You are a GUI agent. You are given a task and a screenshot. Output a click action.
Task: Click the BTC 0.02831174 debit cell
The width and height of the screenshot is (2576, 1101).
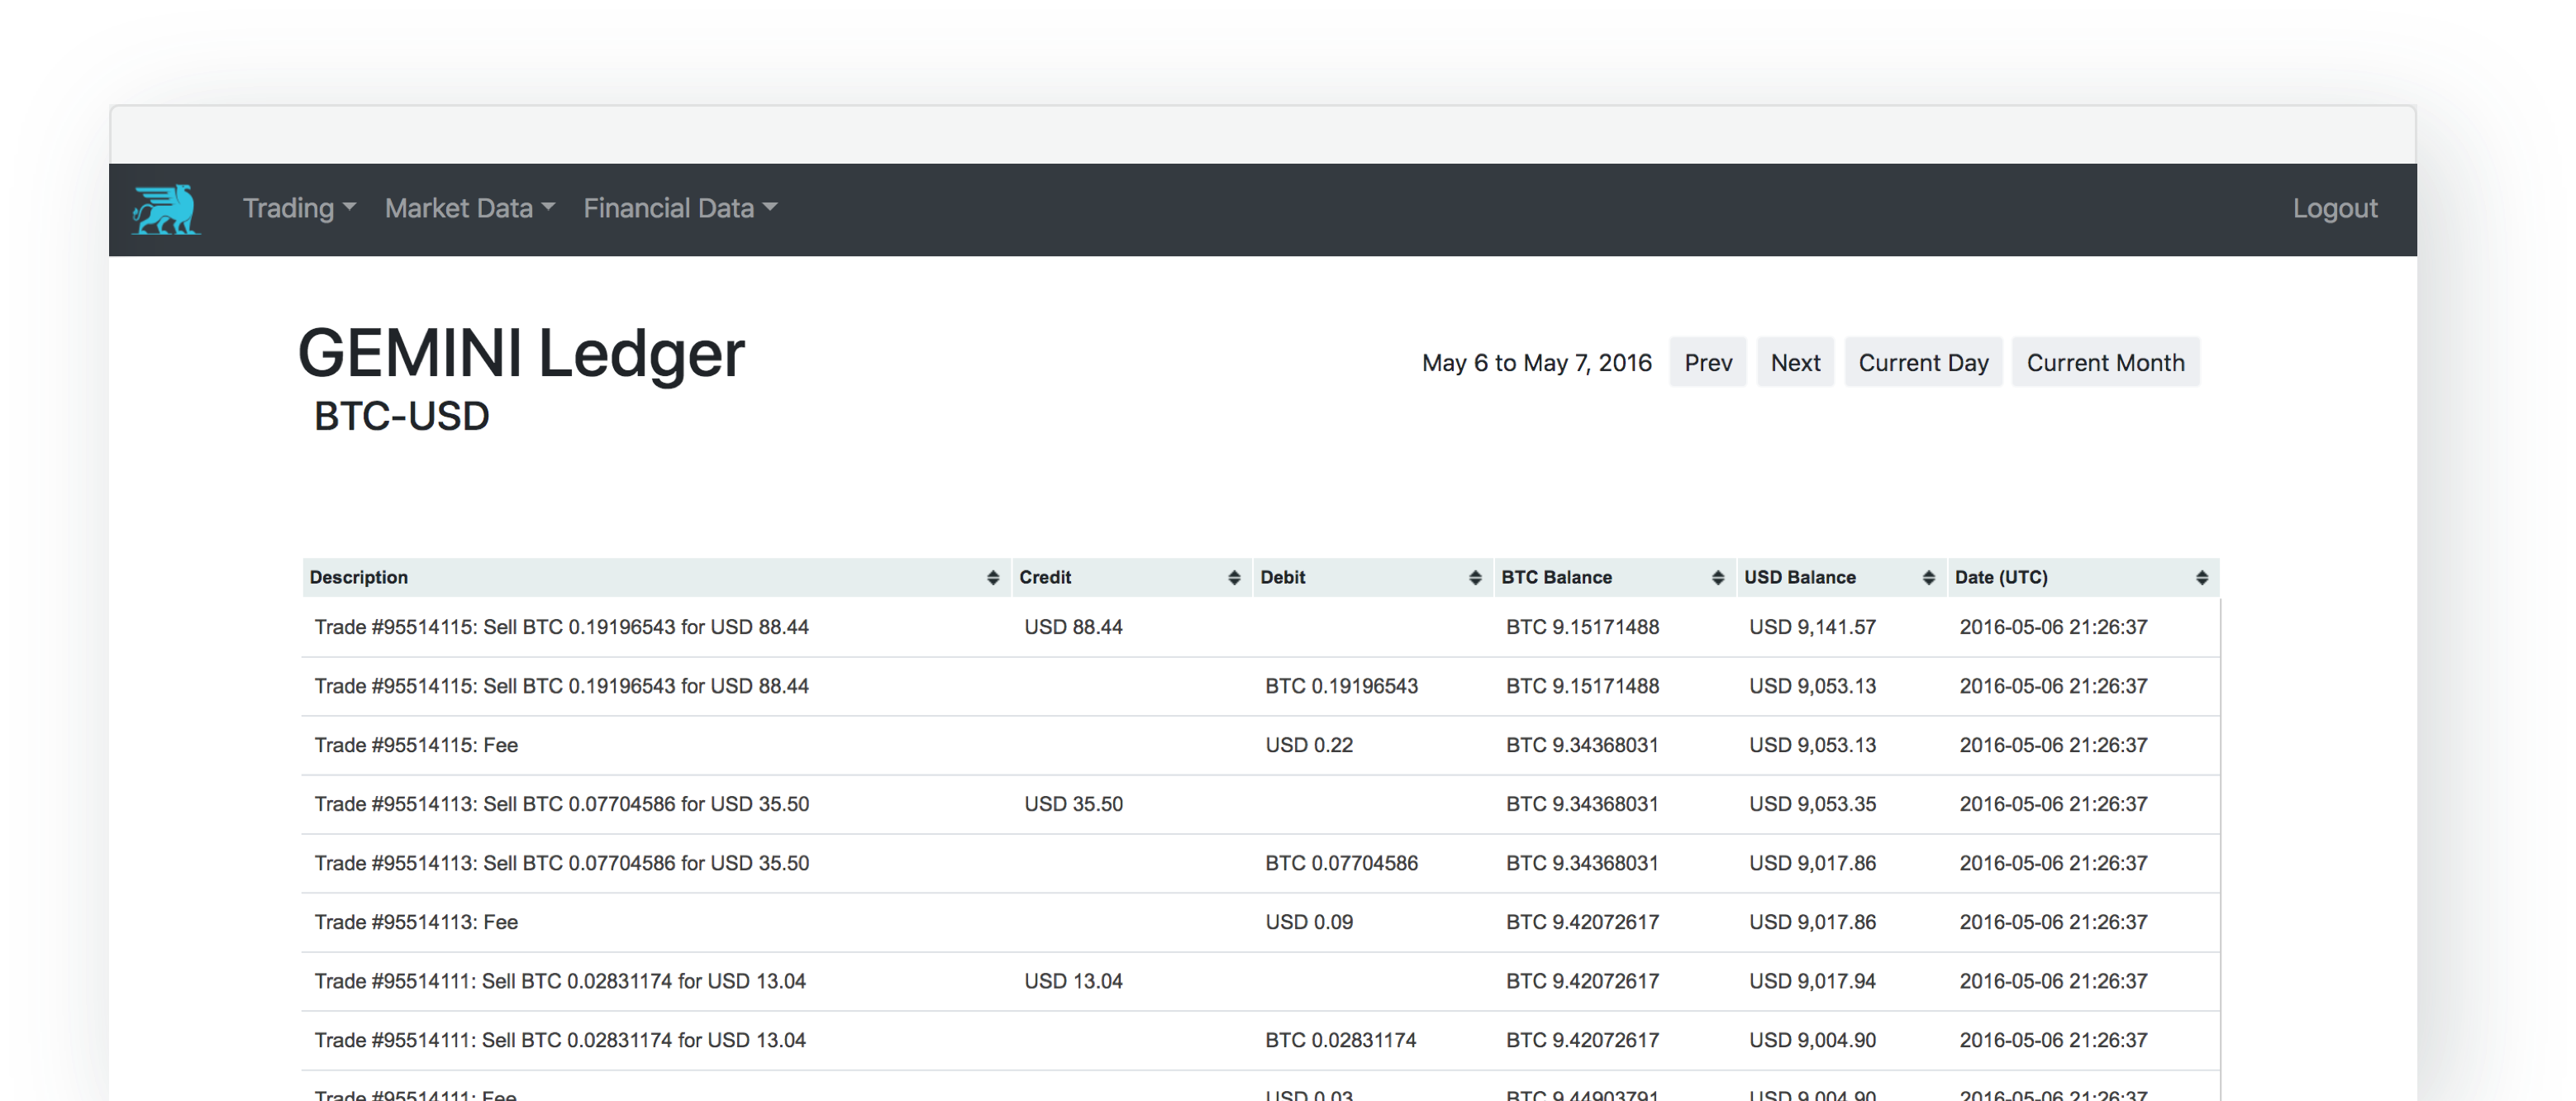tap(1340, 1040)
